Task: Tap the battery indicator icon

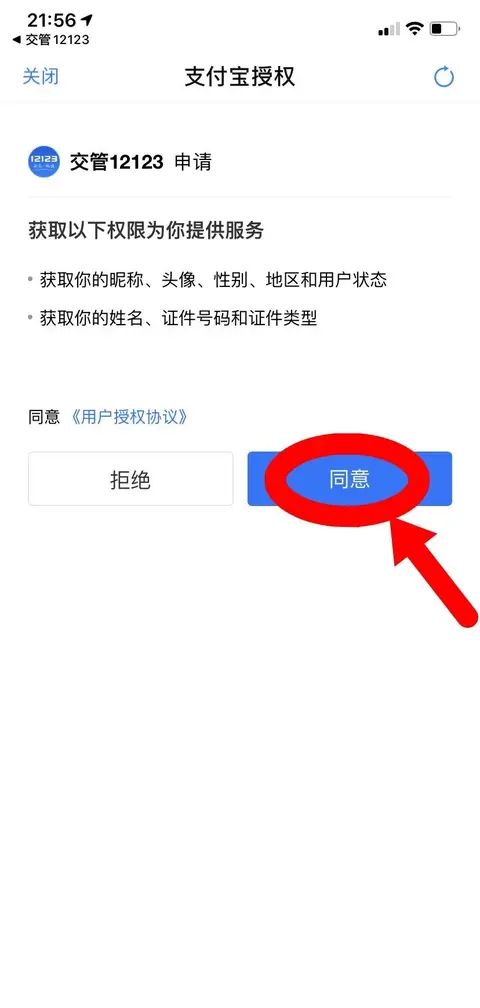Action: (445, 28)
